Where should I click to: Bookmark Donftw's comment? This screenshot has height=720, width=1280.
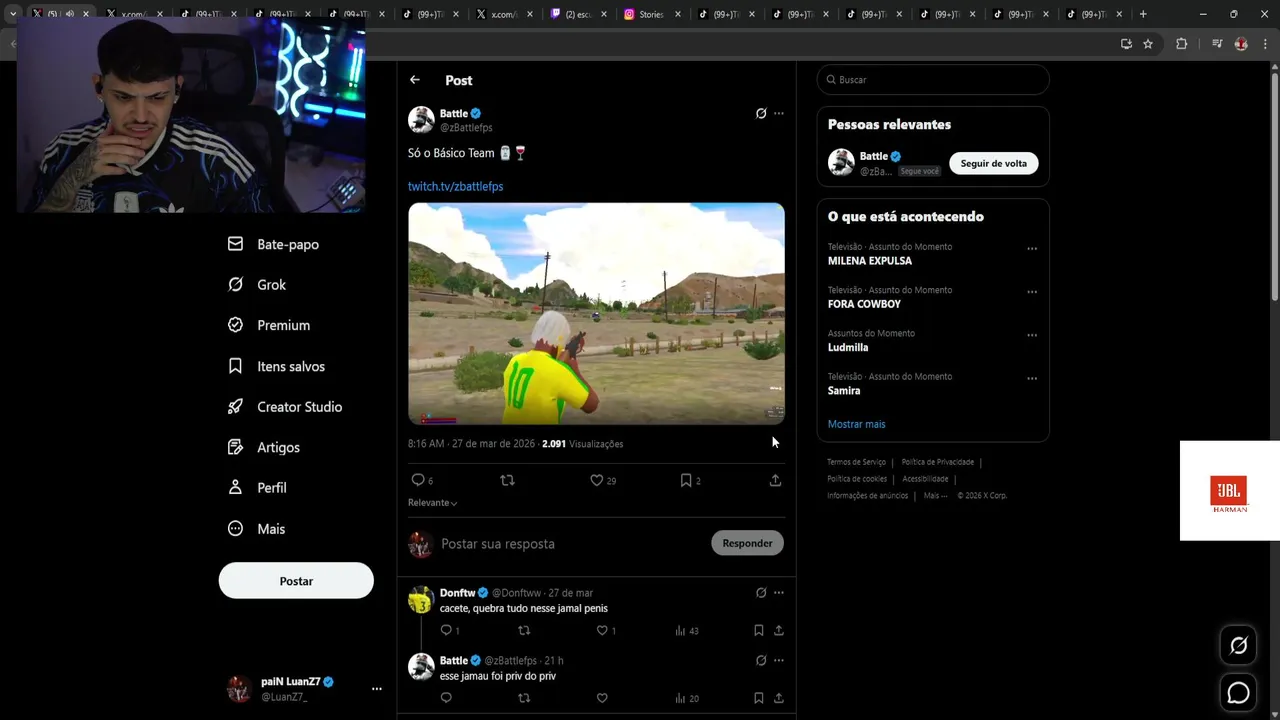759,630
